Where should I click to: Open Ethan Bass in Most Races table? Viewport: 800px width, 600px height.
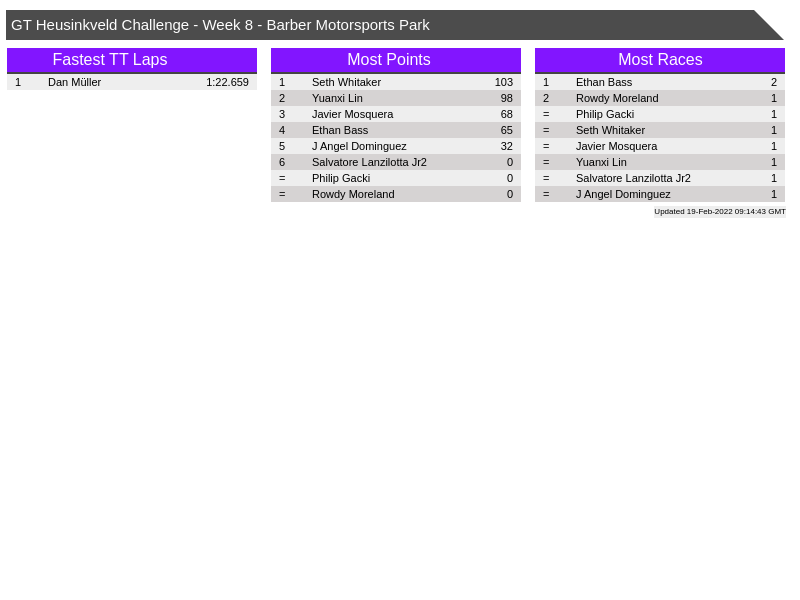click(603, 82)
